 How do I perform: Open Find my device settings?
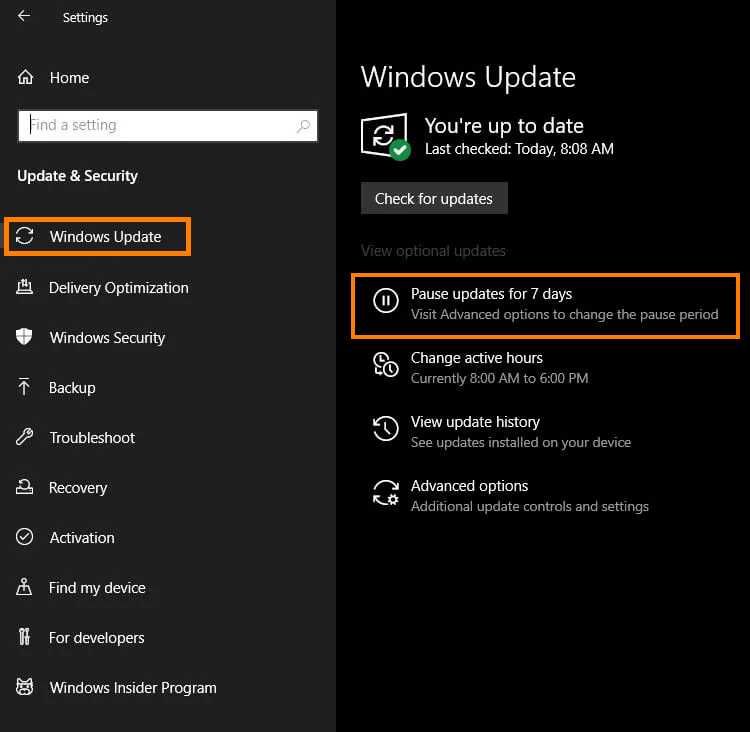(x=97, y=588)
